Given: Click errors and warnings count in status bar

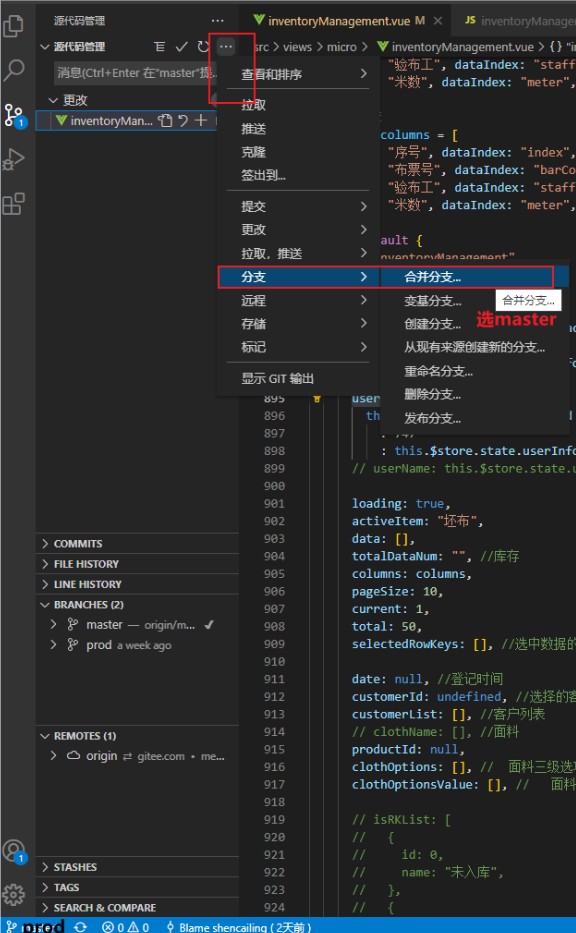Looking at the screenshot, I should [x=125, y=926].
